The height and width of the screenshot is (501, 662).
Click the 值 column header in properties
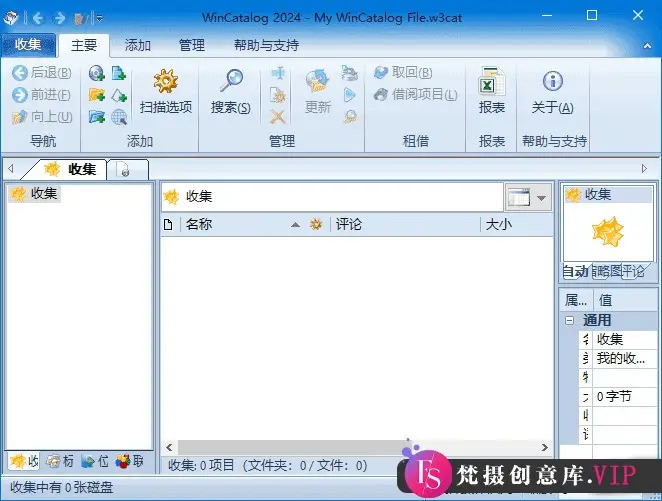(x=625, y=300)
